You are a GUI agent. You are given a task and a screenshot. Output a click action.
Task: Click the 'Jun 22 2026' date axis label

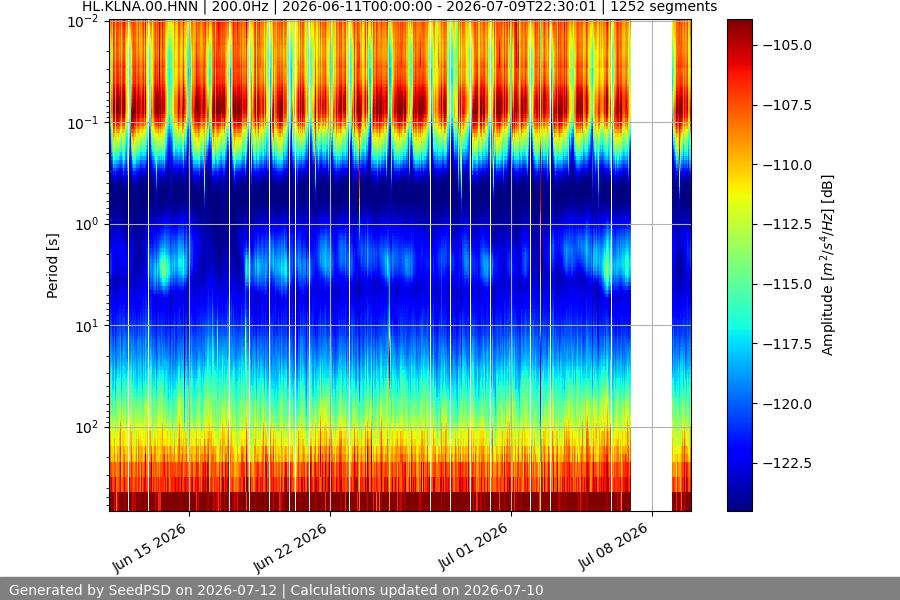coord(290,548)
